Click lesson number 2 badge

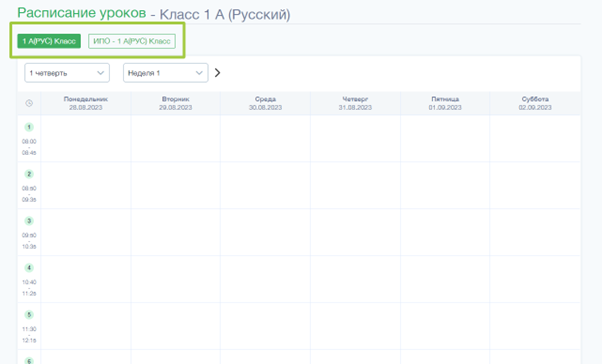point(29,174)
